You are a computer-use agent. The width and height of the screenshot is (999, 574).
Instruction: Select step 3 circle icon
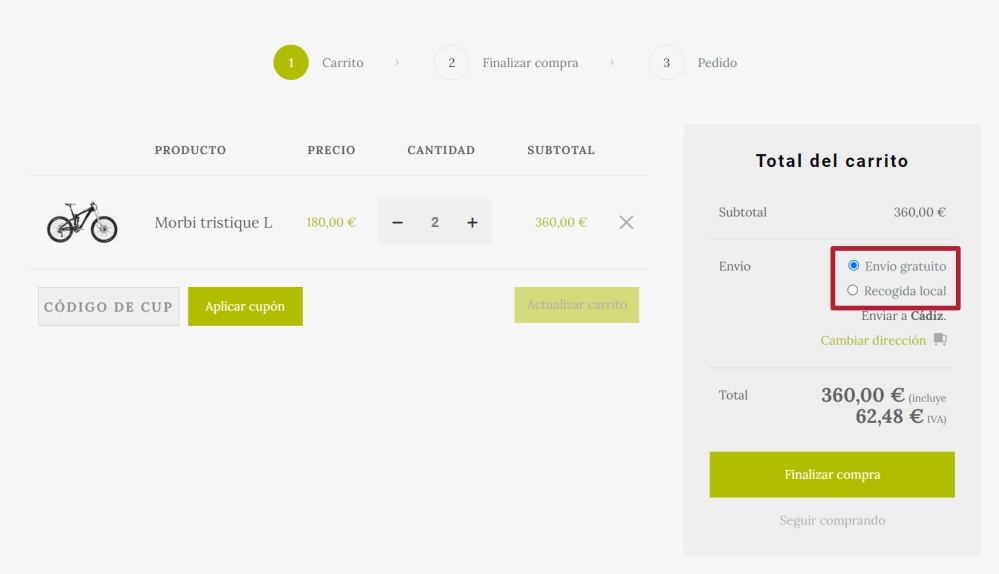tap(666, 63)
